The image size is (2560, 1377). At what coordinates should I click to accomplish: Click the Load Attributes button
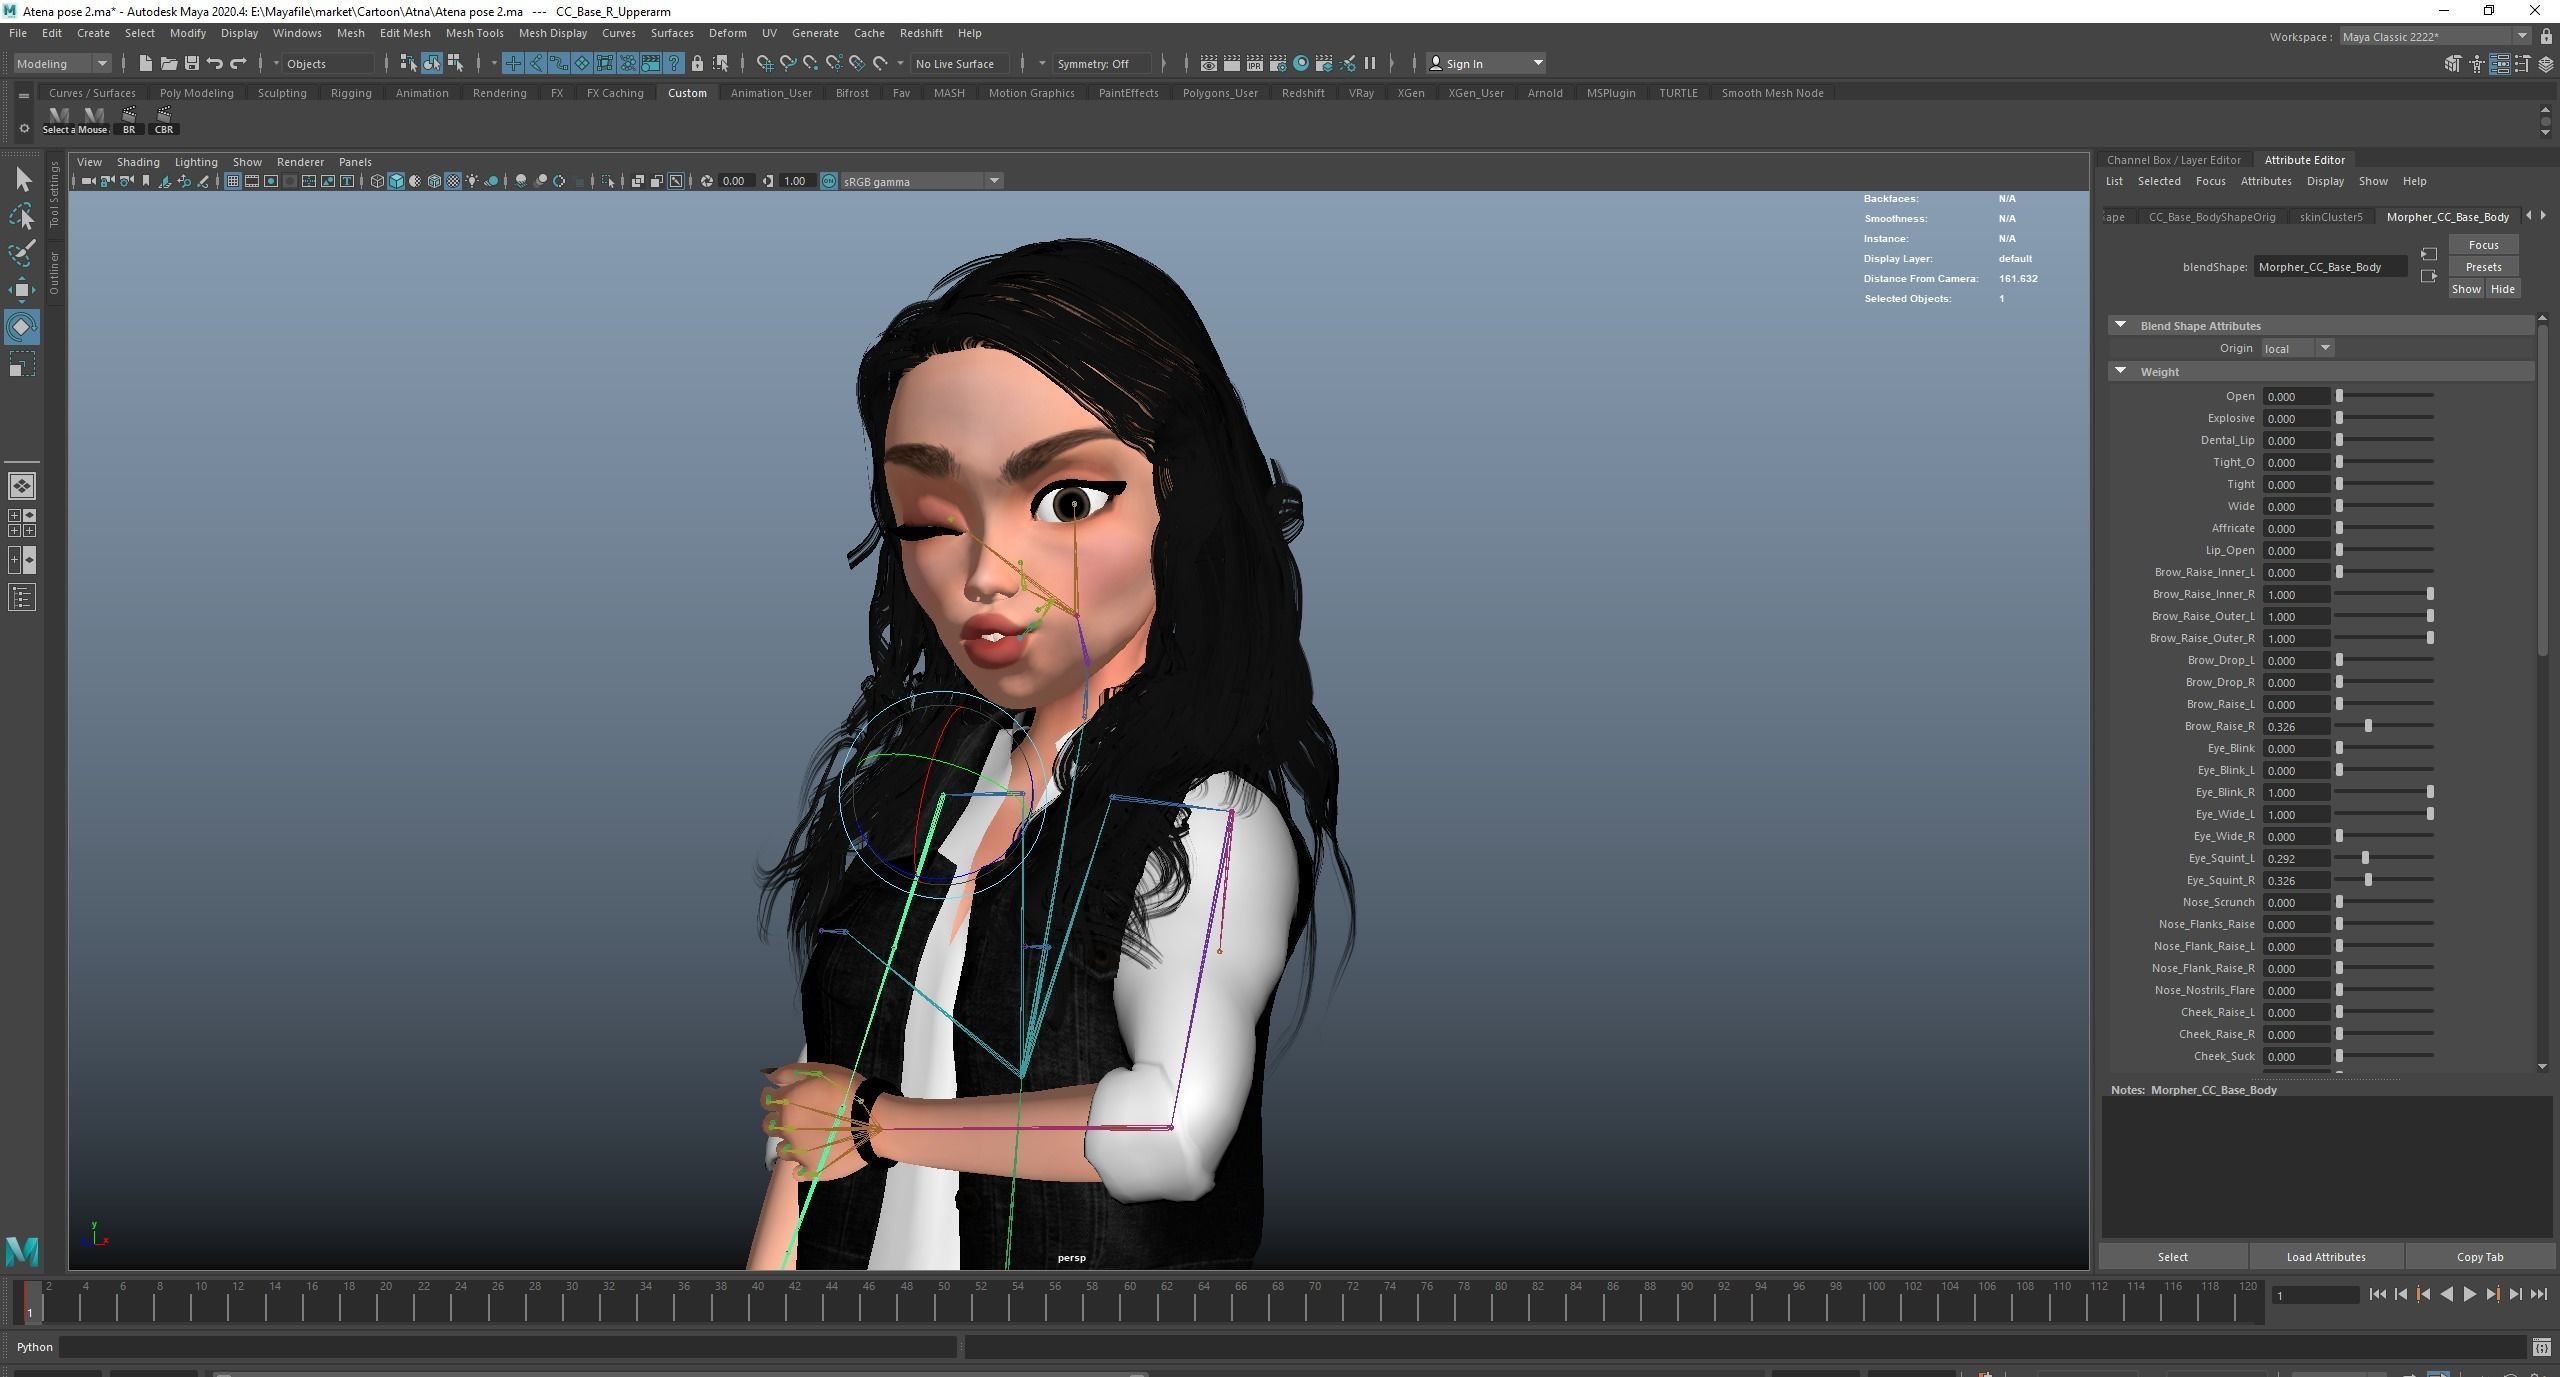(2326, 1257)
